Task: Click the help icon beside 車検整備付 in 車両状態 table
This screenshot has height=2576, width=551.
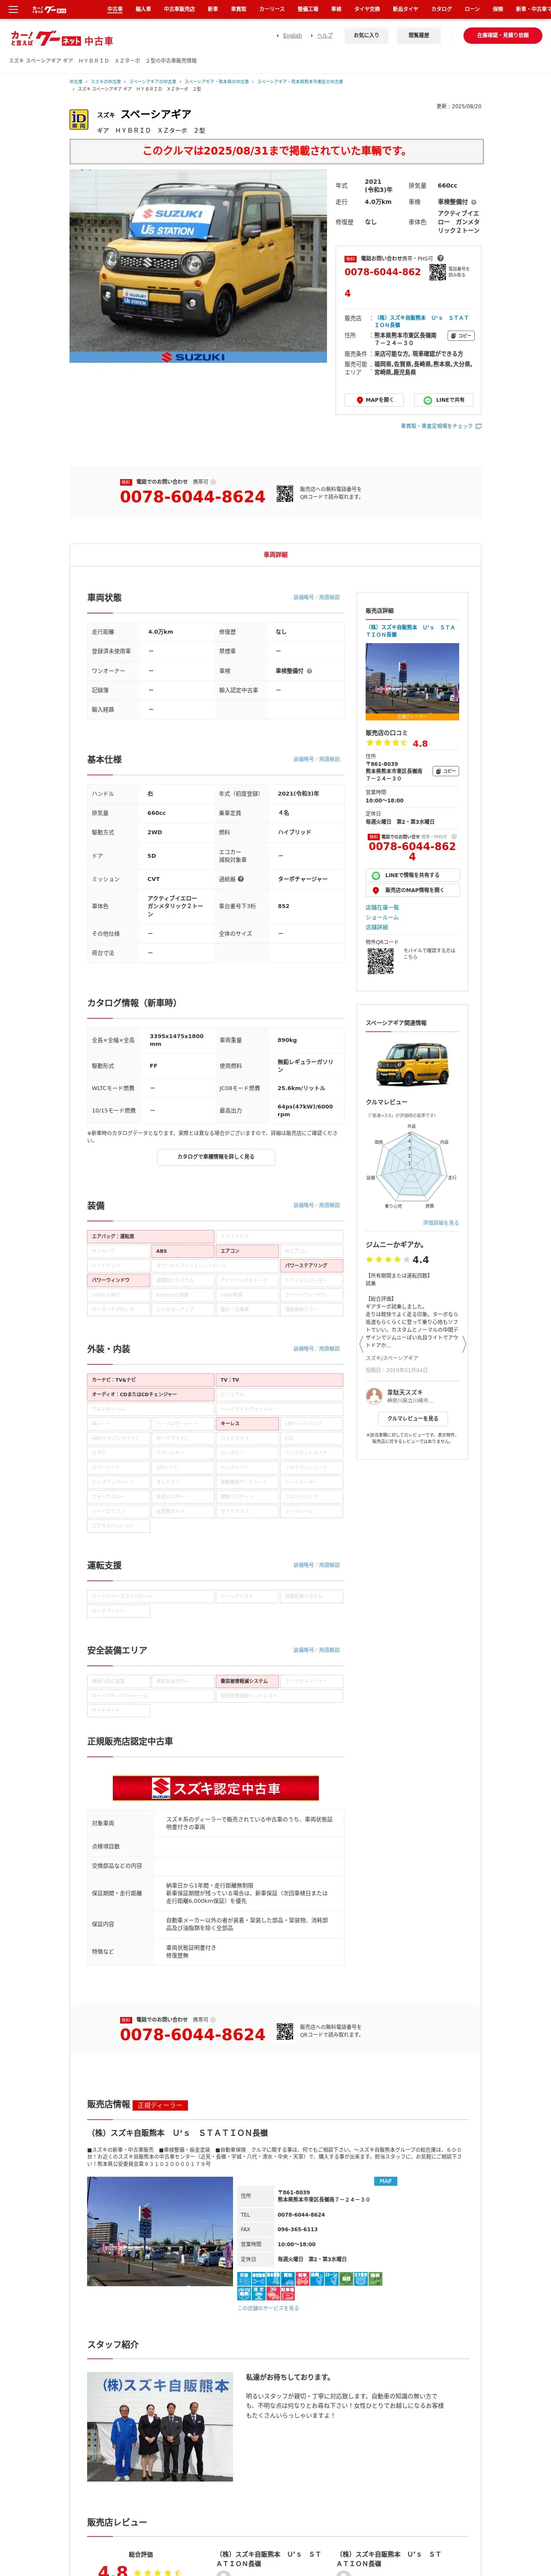Action: click(309, 671)
